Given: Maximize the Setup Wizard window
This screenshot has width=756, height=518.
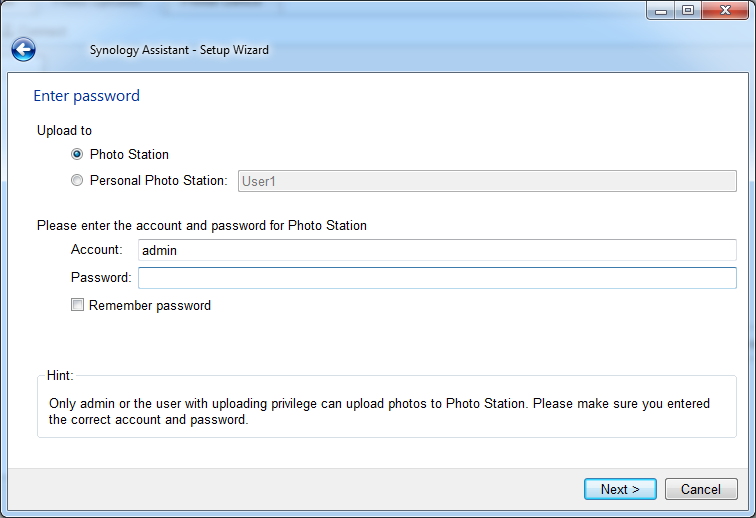Looking at the screenshot, I should coord(688,10).
